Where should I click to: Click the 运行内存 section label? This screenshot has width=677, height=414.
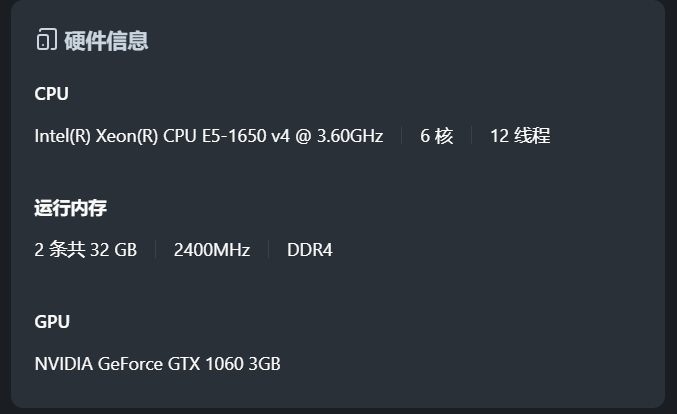tap(70, 208)
